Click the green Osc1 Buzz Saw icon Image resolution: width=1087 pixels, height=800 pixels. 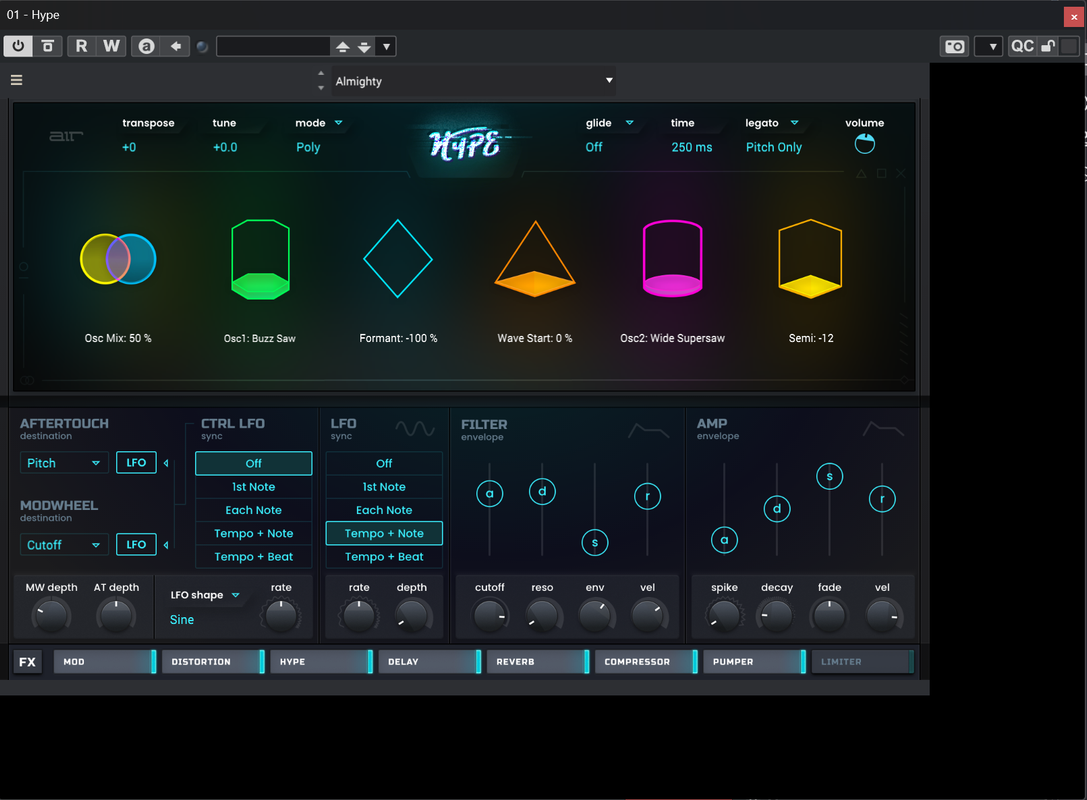(260, 259)
